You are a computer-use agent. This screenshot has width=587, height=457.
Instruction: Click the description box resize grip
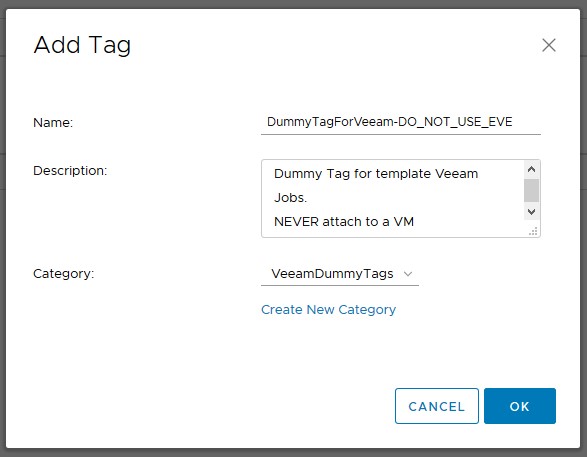pos(533,231)
